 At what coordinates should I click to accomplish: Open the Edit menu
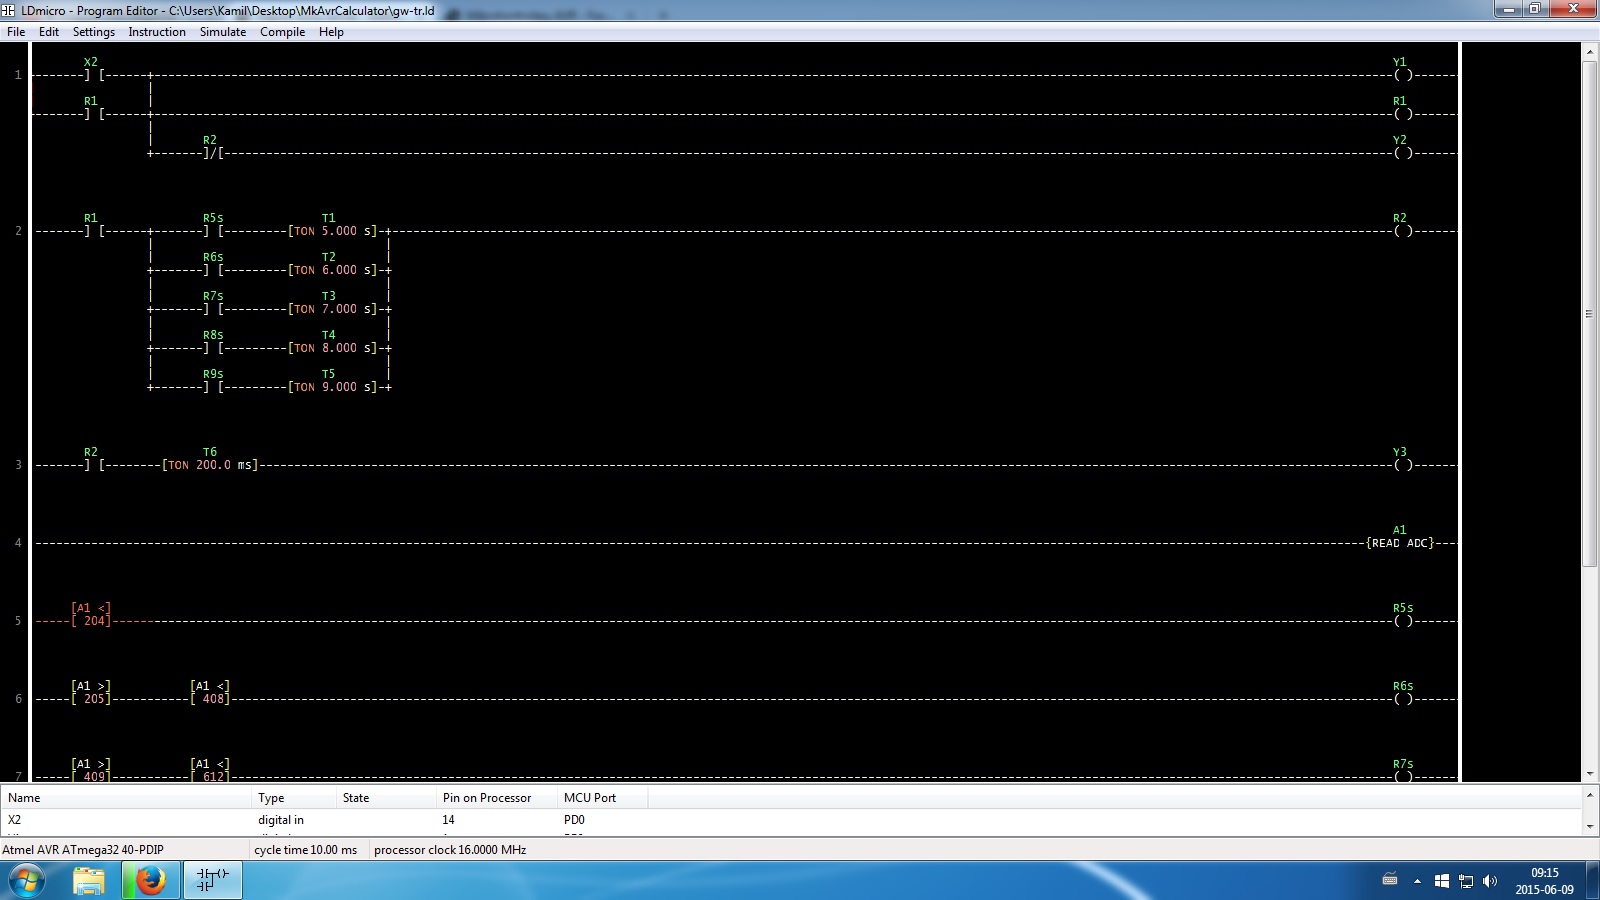[49, 32]
